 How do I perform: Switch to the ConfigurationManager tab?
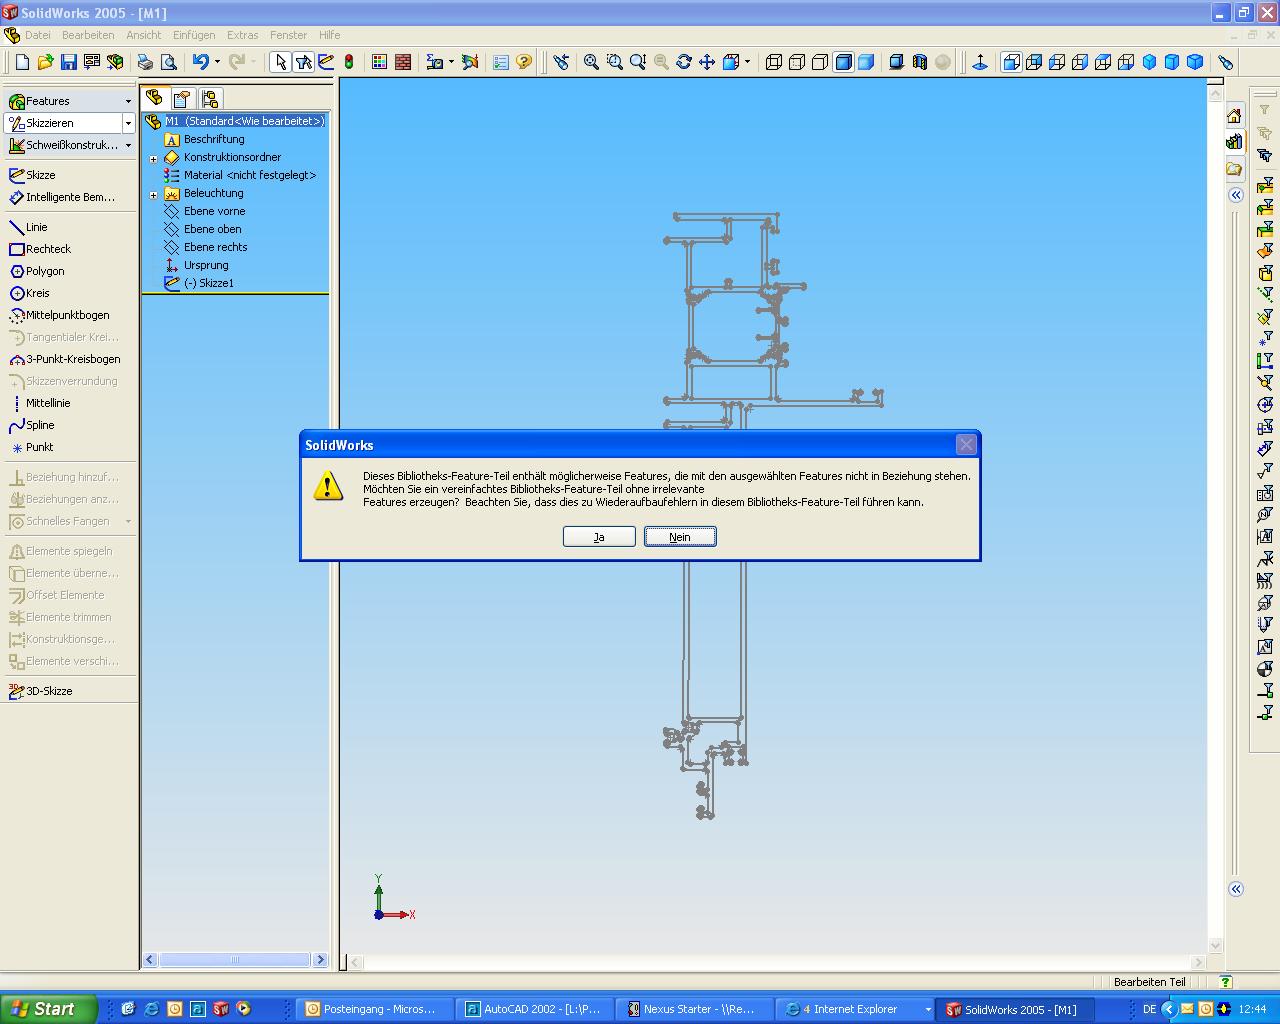point(209,98)
